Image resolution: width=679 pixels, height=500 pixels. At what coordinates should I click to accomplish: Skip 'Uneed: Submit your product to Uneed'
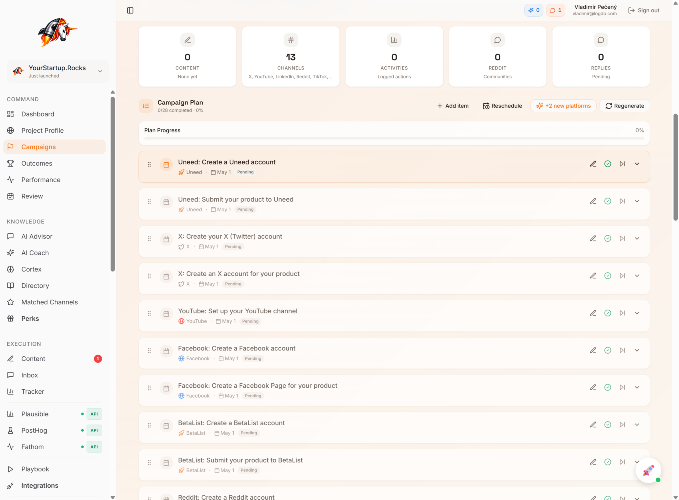coord(622,201)
